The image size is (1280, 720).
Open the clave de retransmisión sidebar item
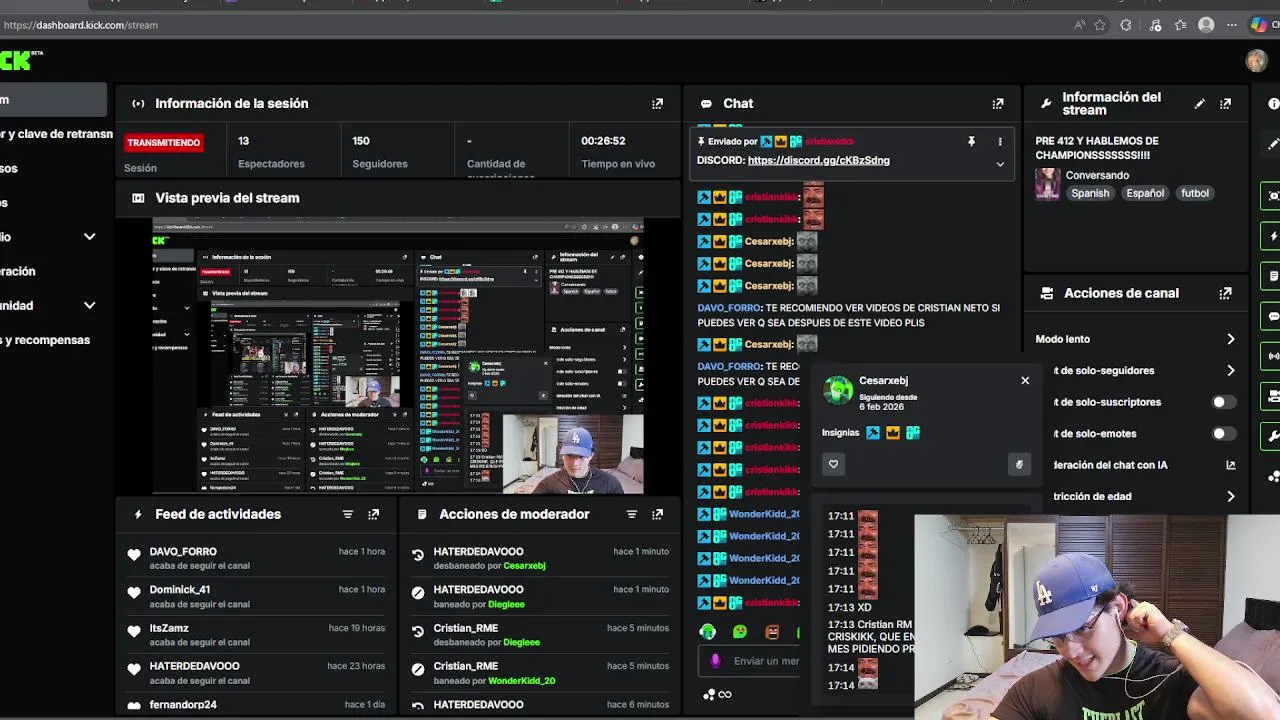56,134
